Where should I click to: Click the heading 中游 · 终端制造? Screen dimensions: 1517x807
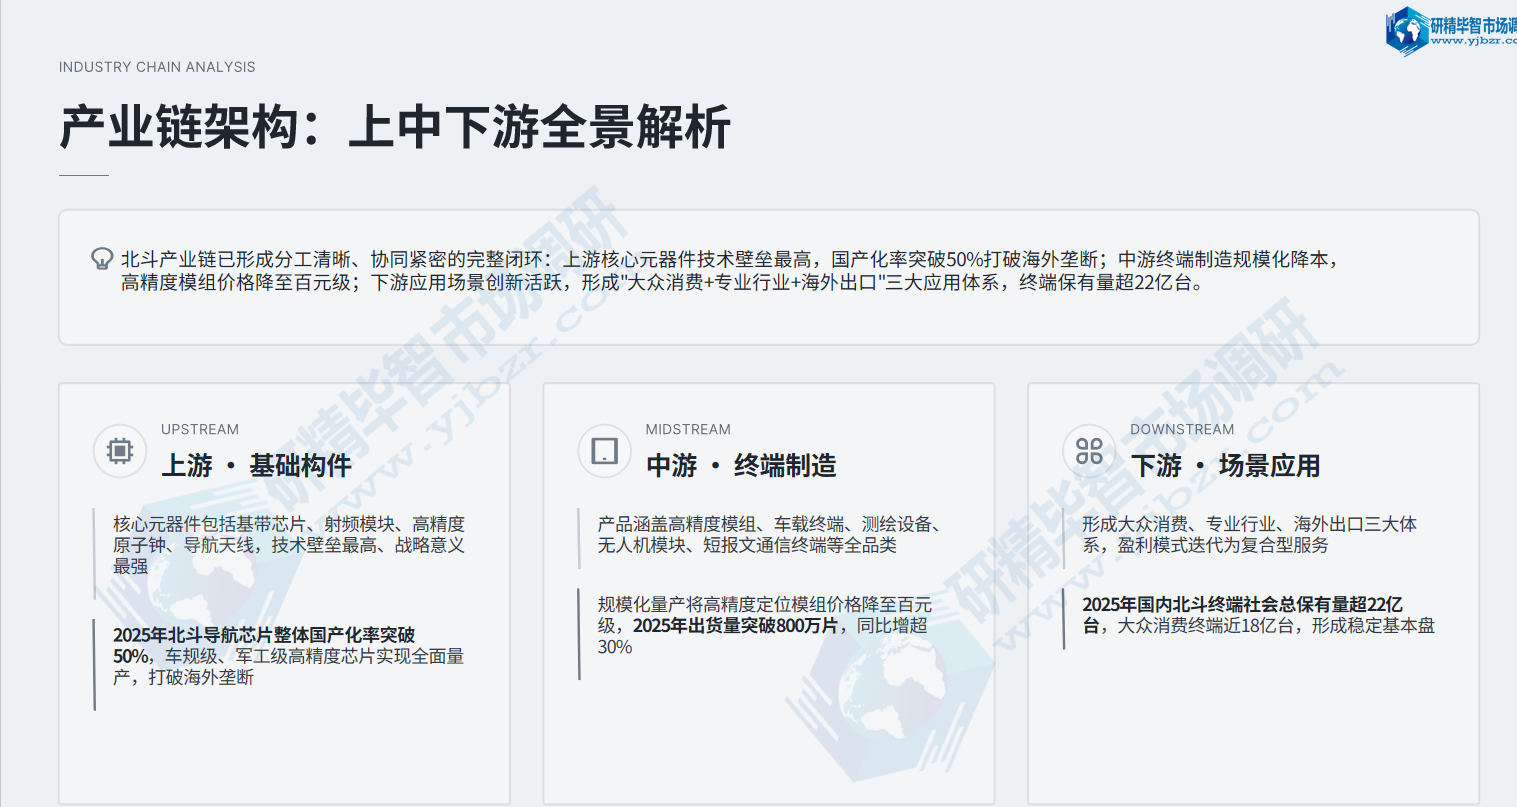coord(741,466)
